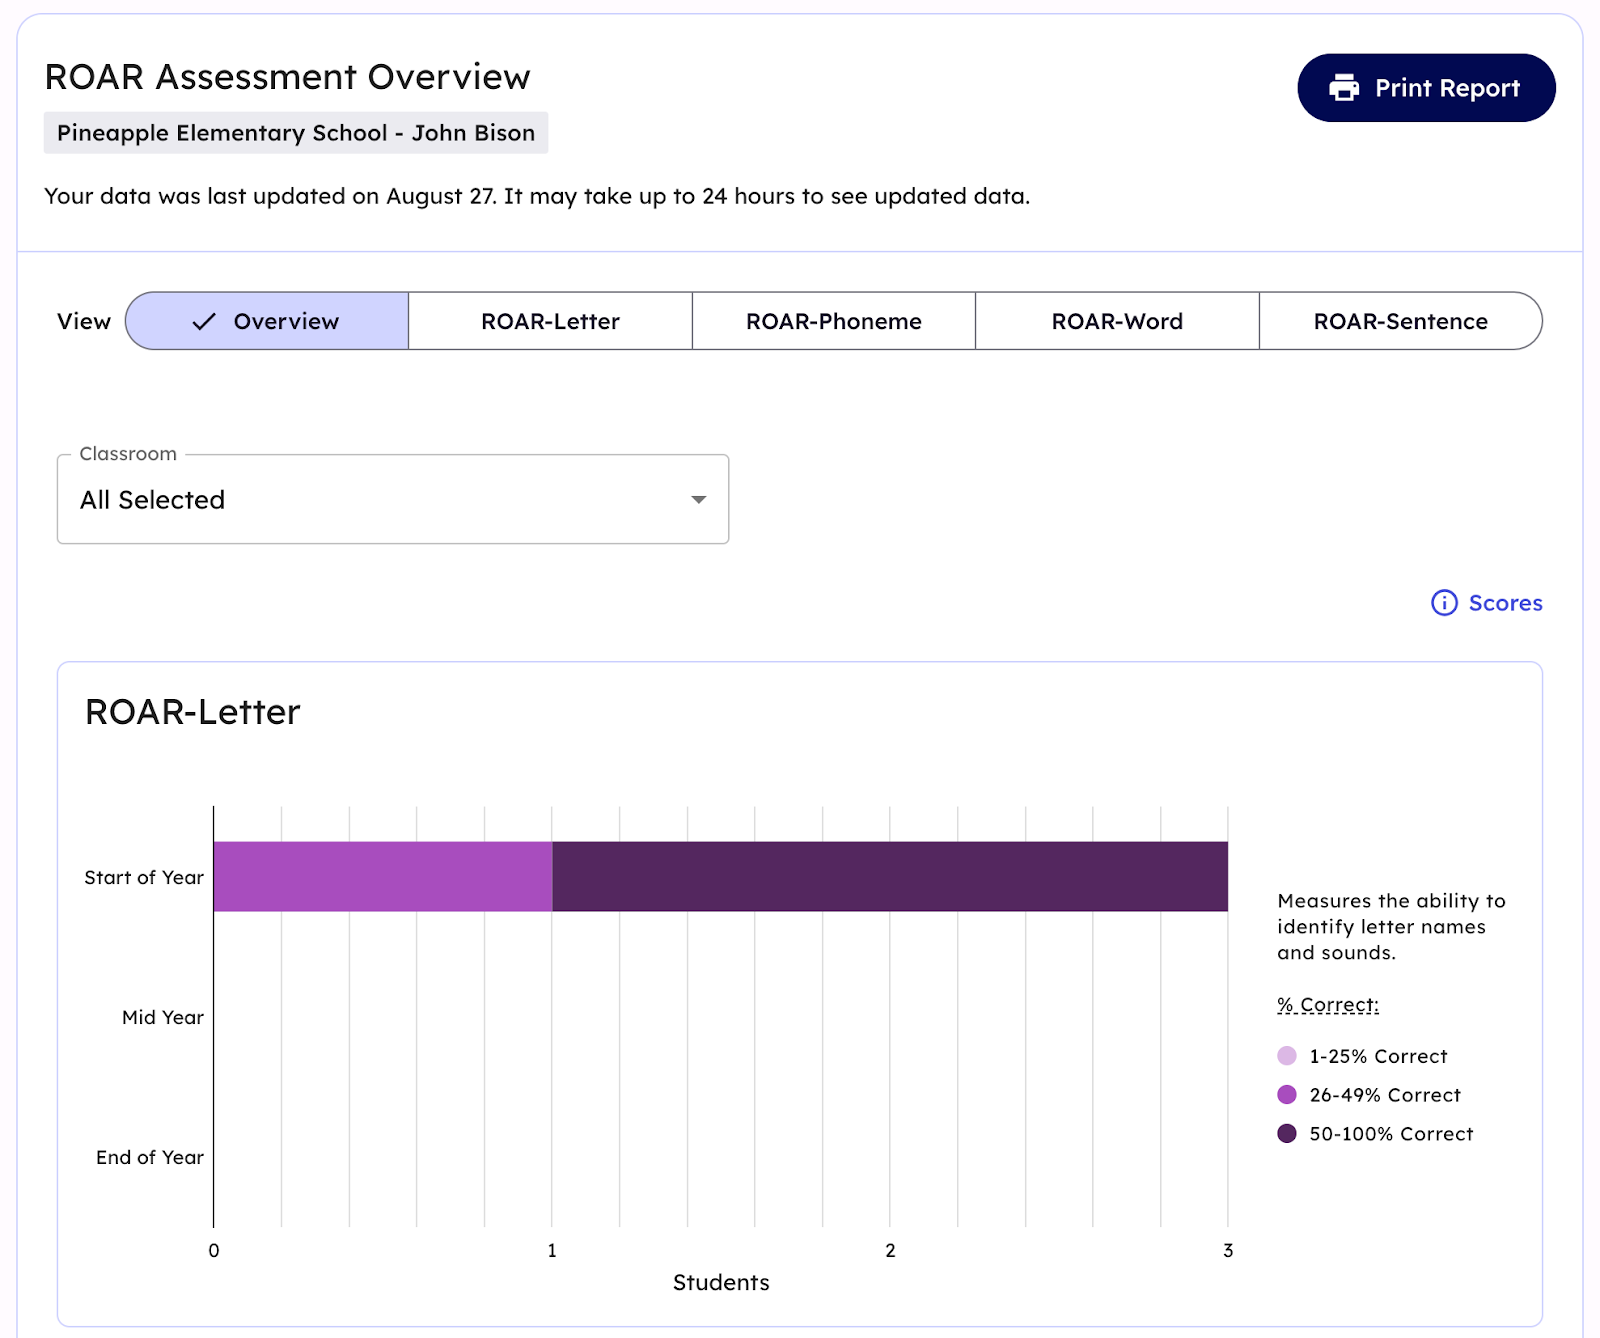Click the info circle icon beside Scores

[1444, 603]
